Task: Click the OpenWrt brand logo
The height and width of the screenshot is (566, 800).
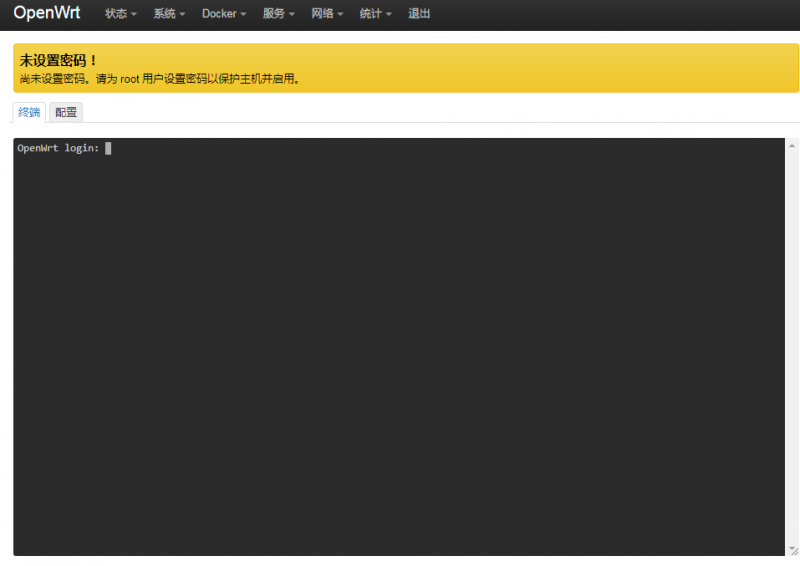Action: [46, 13]
